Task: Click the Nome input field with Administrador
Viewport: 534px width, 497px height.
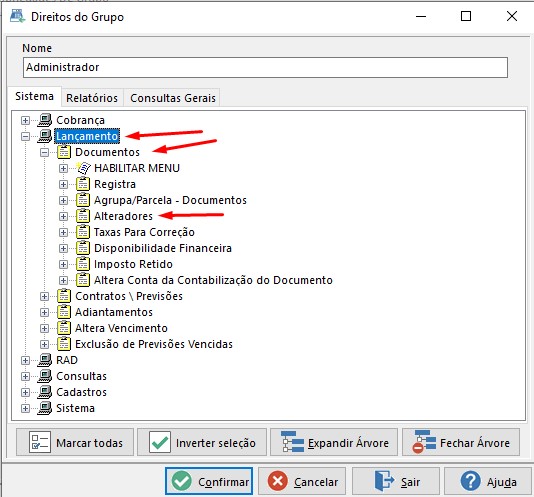Action: click(265, 67)
